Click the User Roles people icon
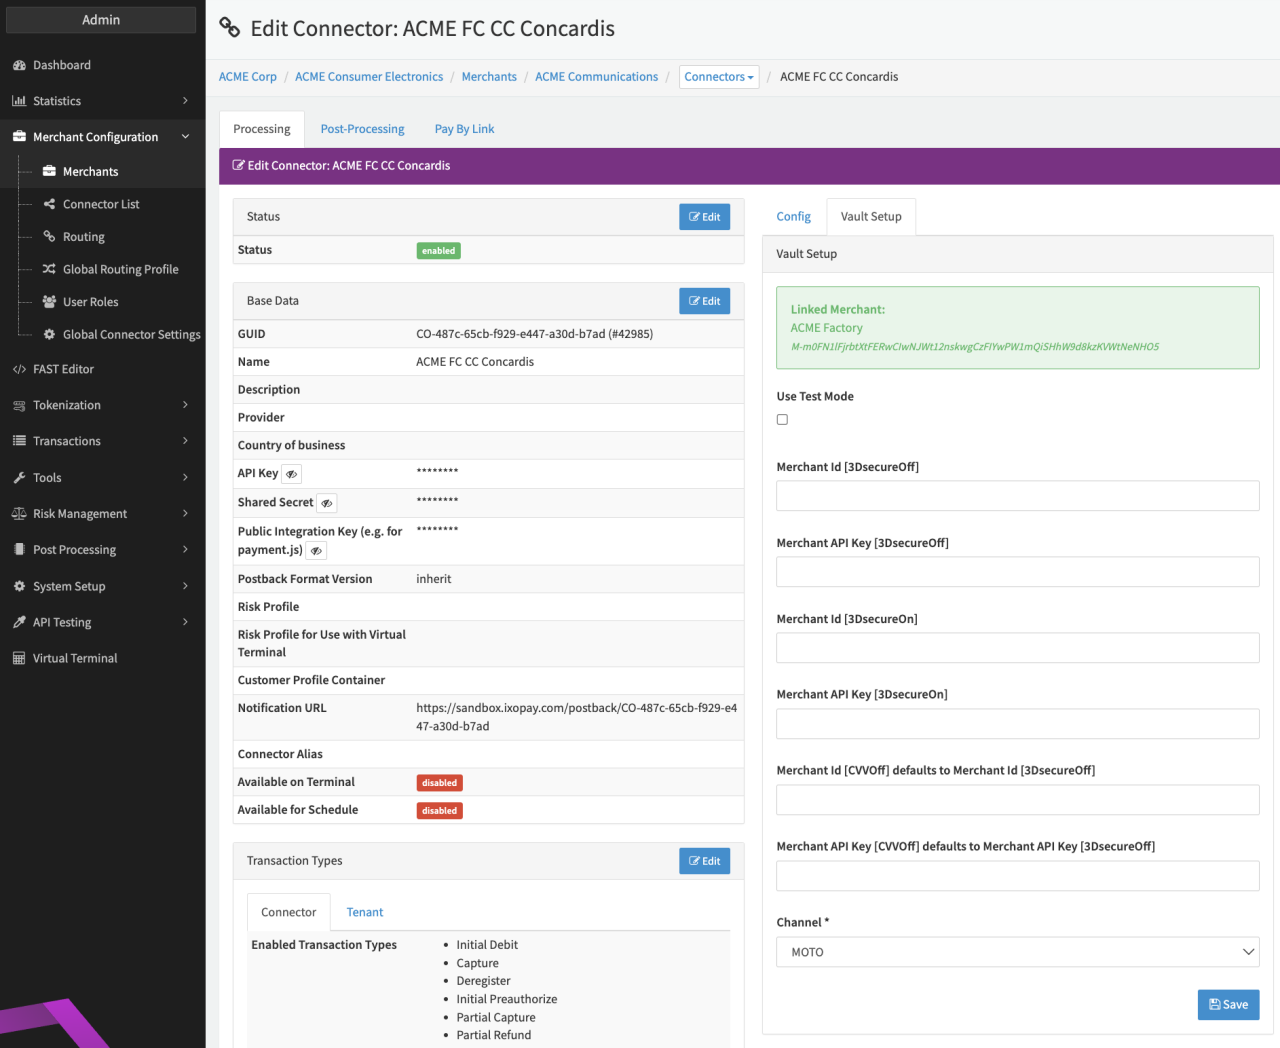 pyautogui.click(x=49, y=302)
